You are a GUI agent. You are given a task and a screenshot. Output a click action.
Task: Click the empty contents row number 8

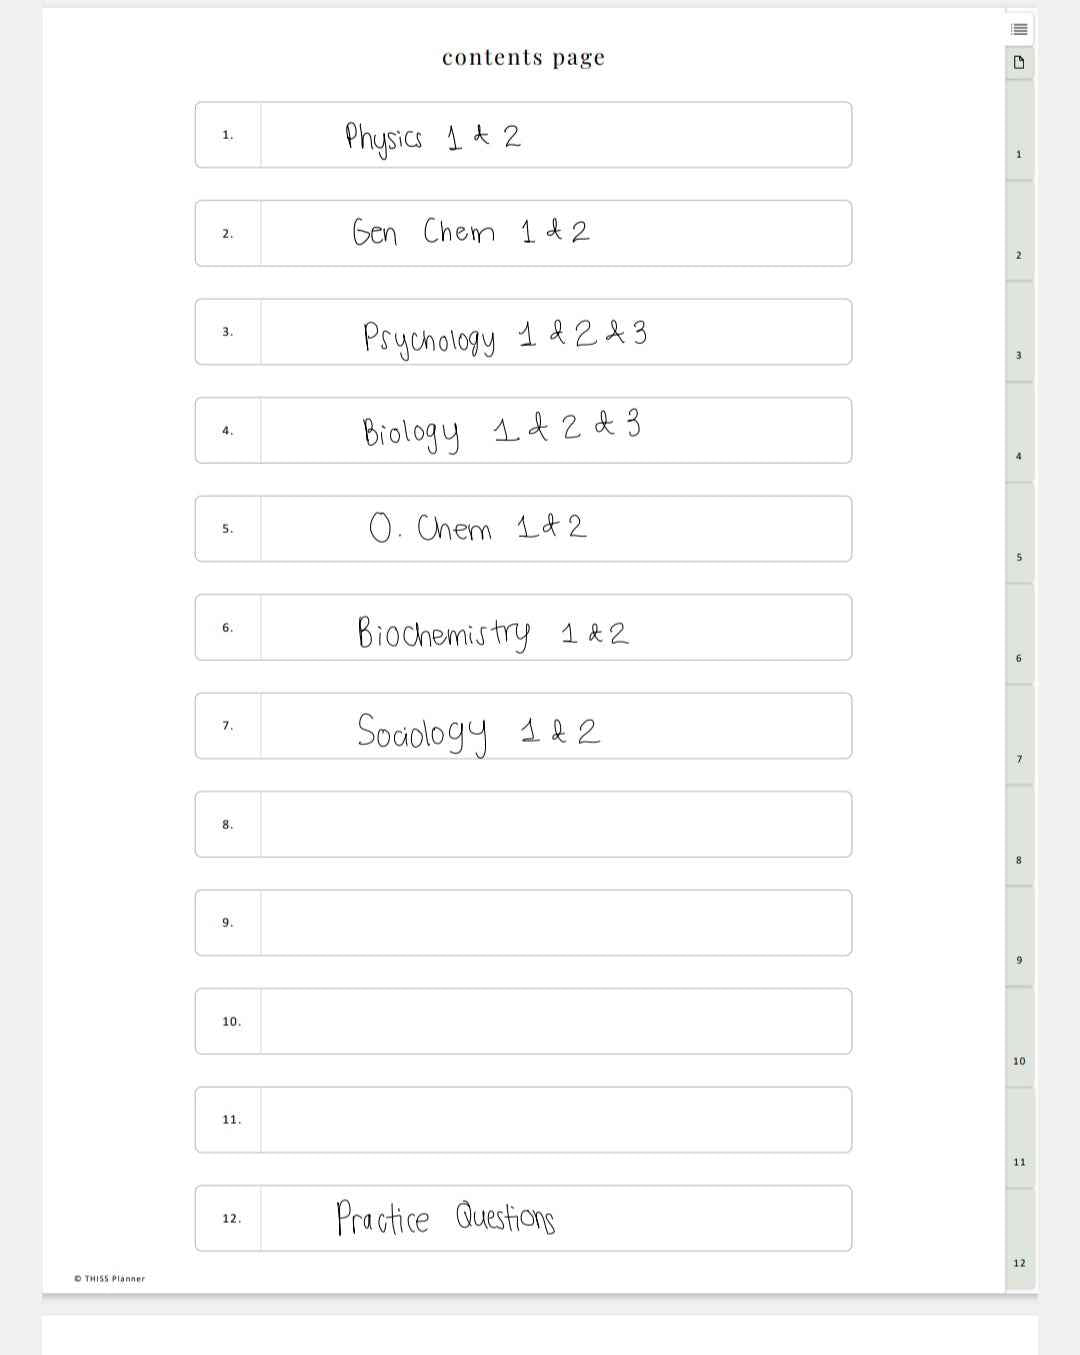tap(555, 824)
